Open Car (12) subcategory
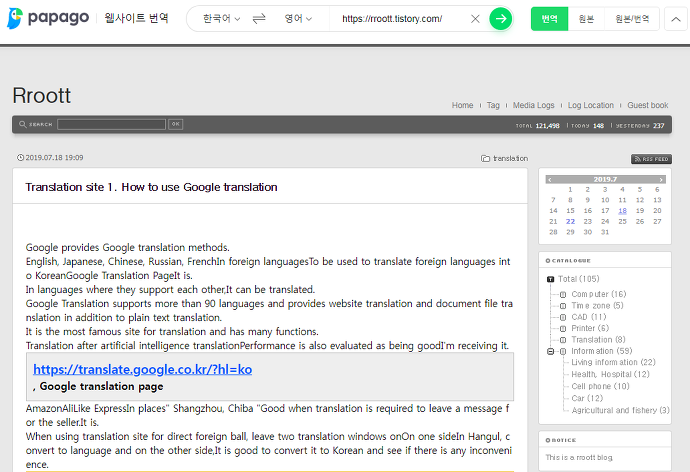 coord(587,398)
